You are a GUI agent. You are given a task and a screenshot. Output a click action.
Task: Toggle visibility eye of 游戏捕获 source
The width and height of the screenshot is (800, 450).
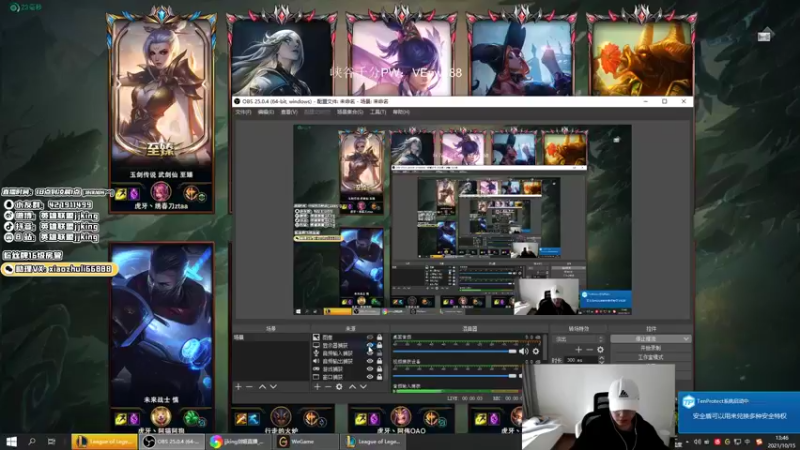click(x=370, y=369)
